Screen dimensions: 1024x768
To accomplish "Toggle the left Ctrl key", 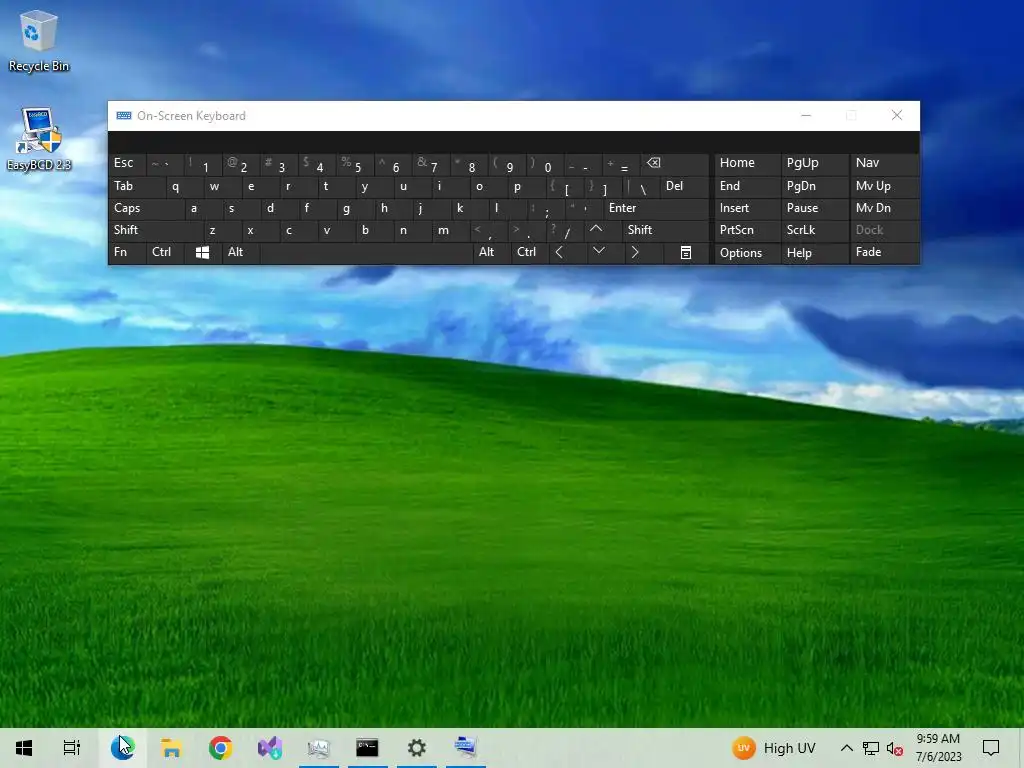I will (x=165, y=252).
